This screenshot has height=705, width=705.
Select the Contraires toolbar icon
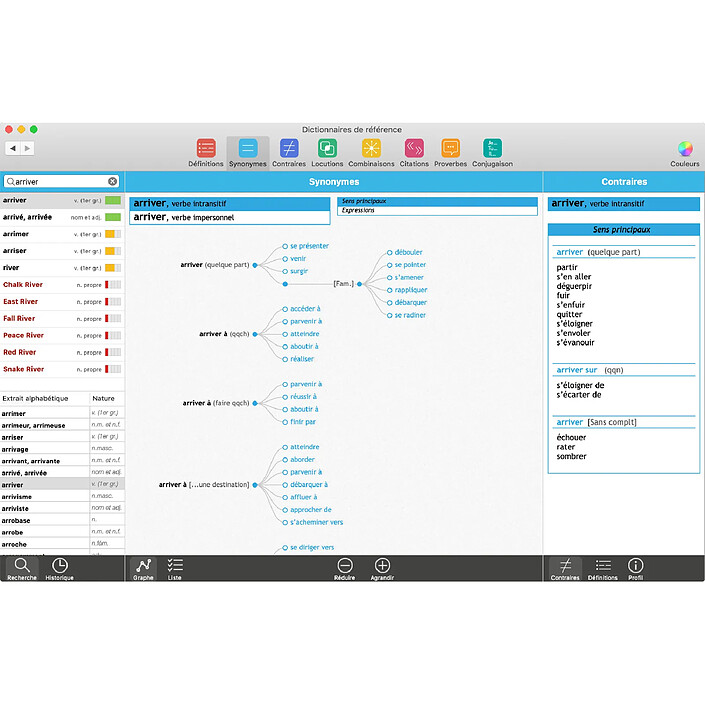(289, 149)
